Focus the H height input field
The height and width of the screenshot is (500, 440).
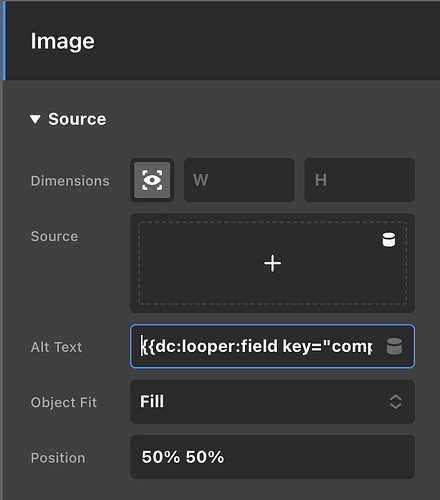[360, 180]
